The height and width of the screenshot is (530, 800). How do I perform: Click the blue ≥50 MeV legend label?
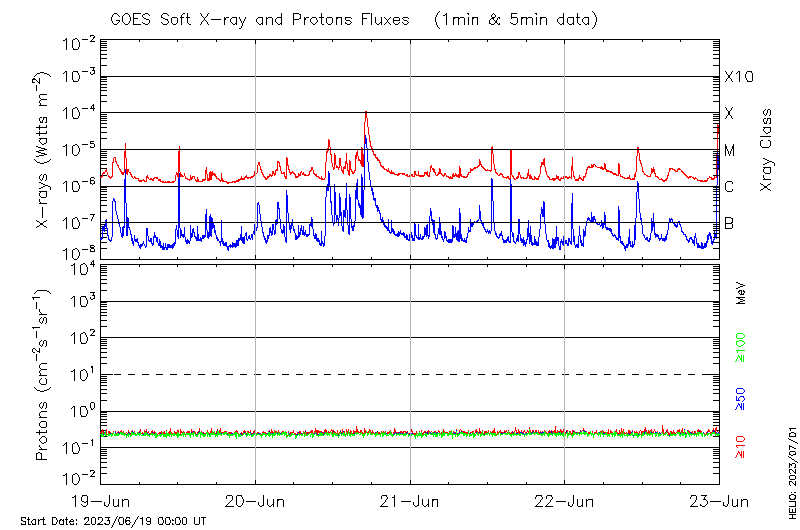coord(741,398)
